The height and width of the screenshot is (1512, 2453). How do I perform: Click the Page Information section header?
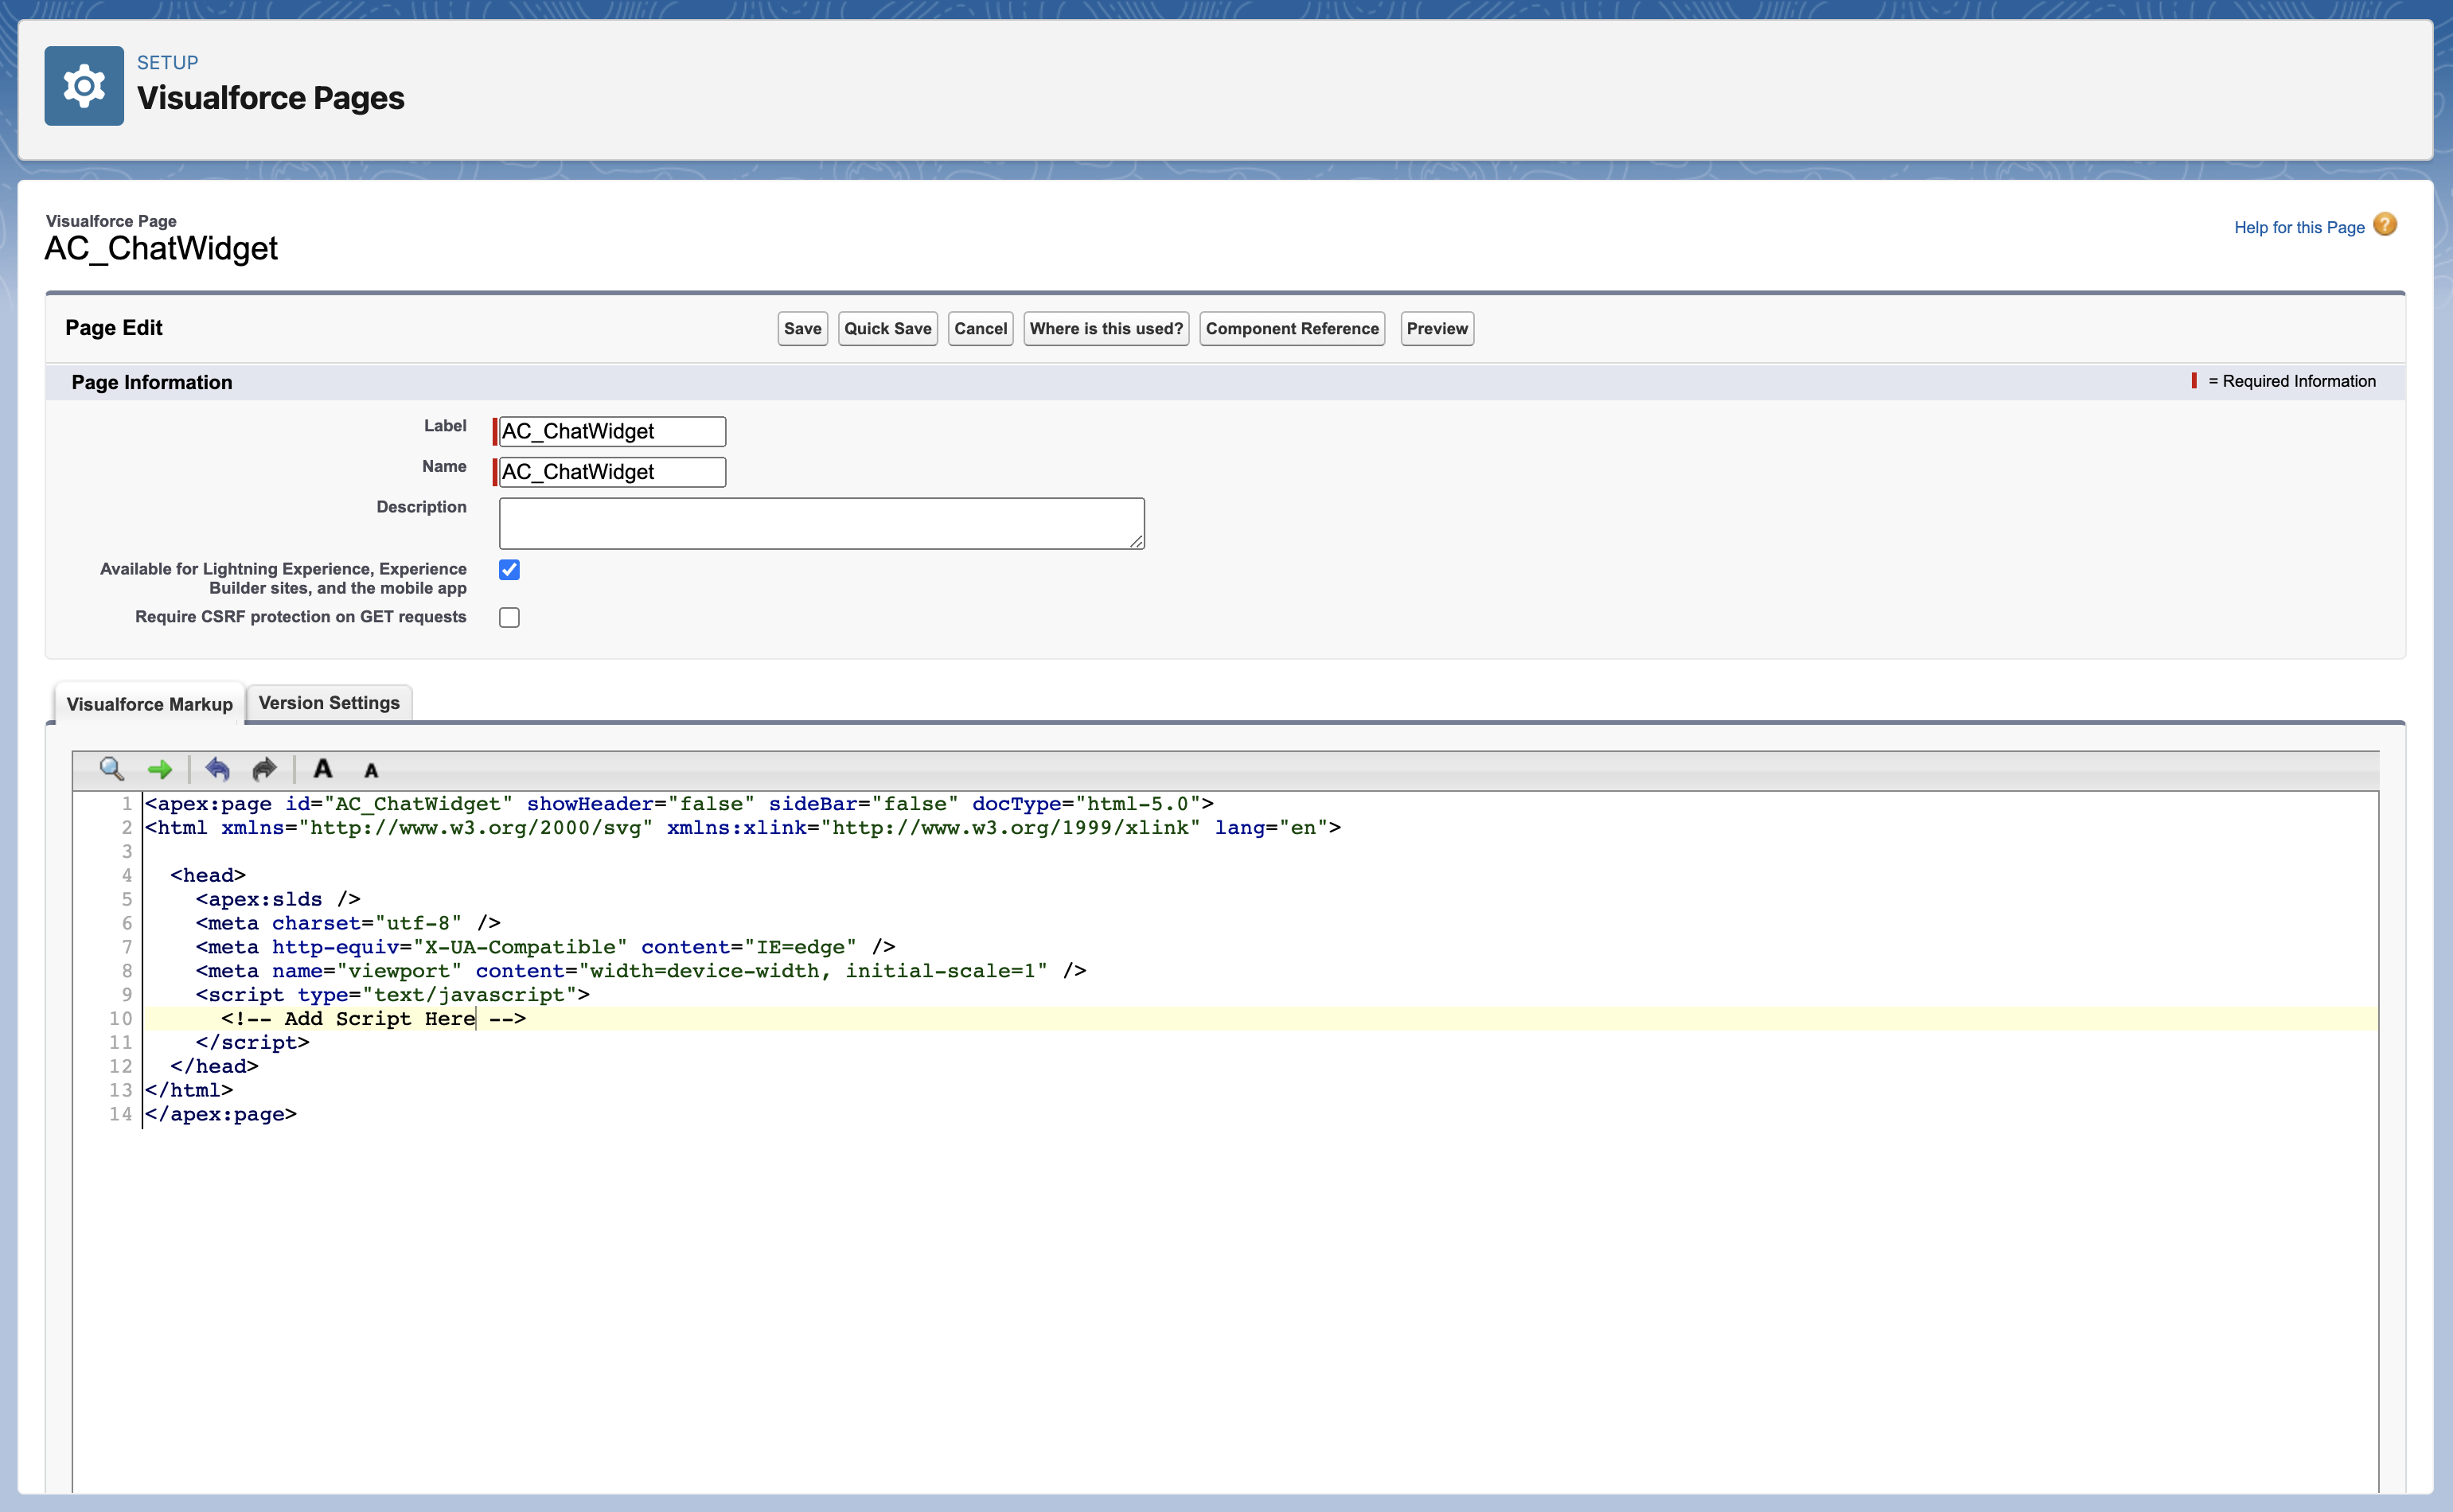coord(152,382)
